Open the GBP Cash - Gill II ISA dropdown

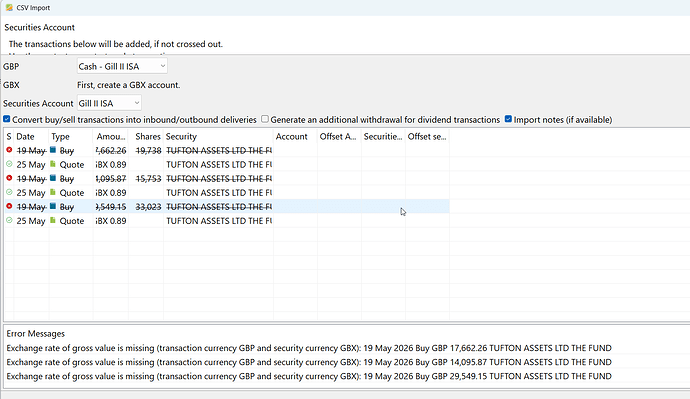point(122,66)
